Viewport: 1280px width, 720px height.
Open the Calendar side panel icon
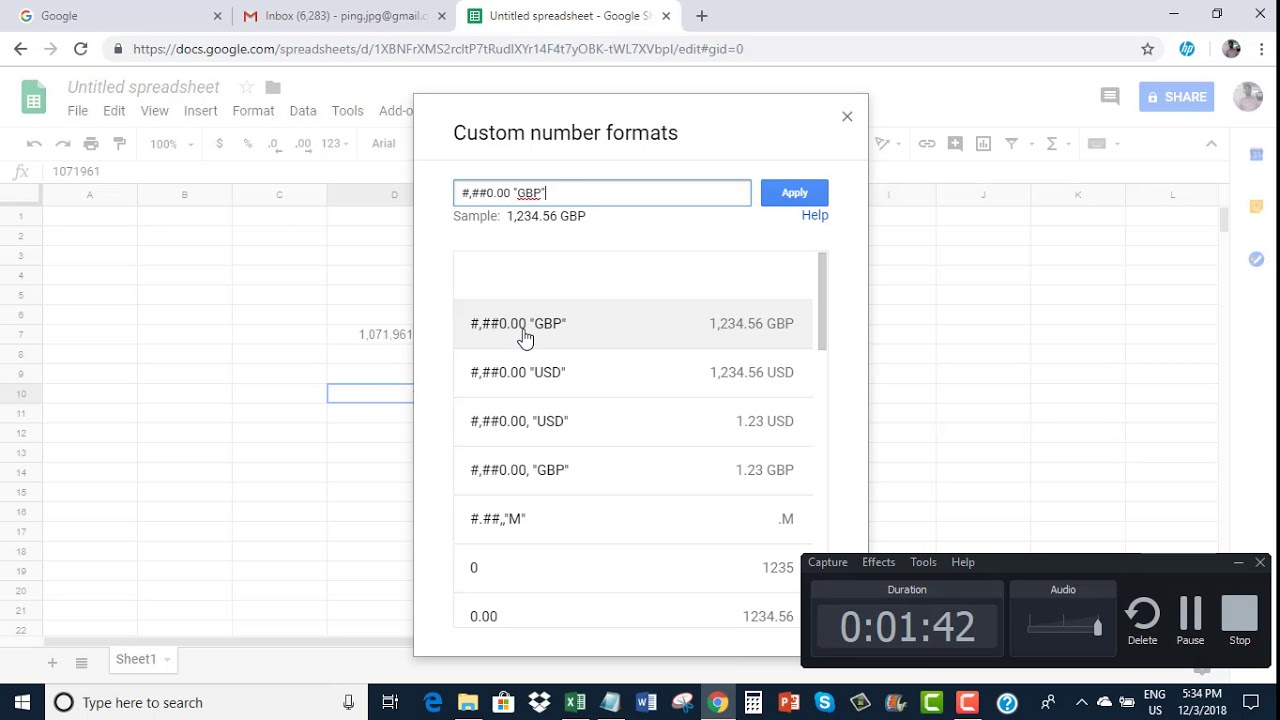click(x=1256, y=154)
